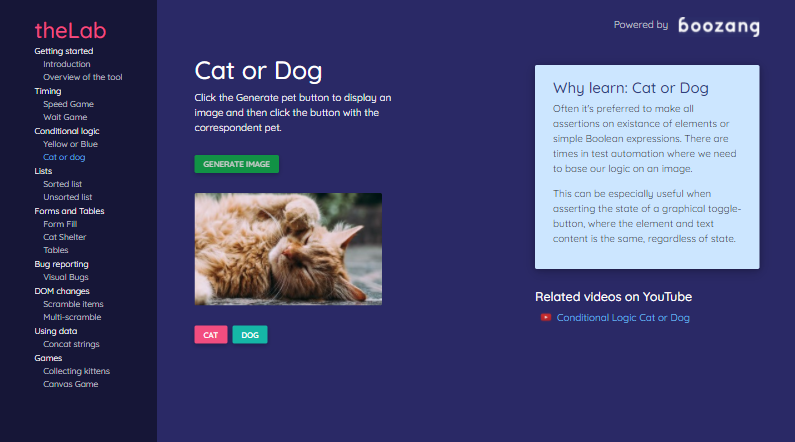
Task: Open Scramble items exercise
Action: 73,304
